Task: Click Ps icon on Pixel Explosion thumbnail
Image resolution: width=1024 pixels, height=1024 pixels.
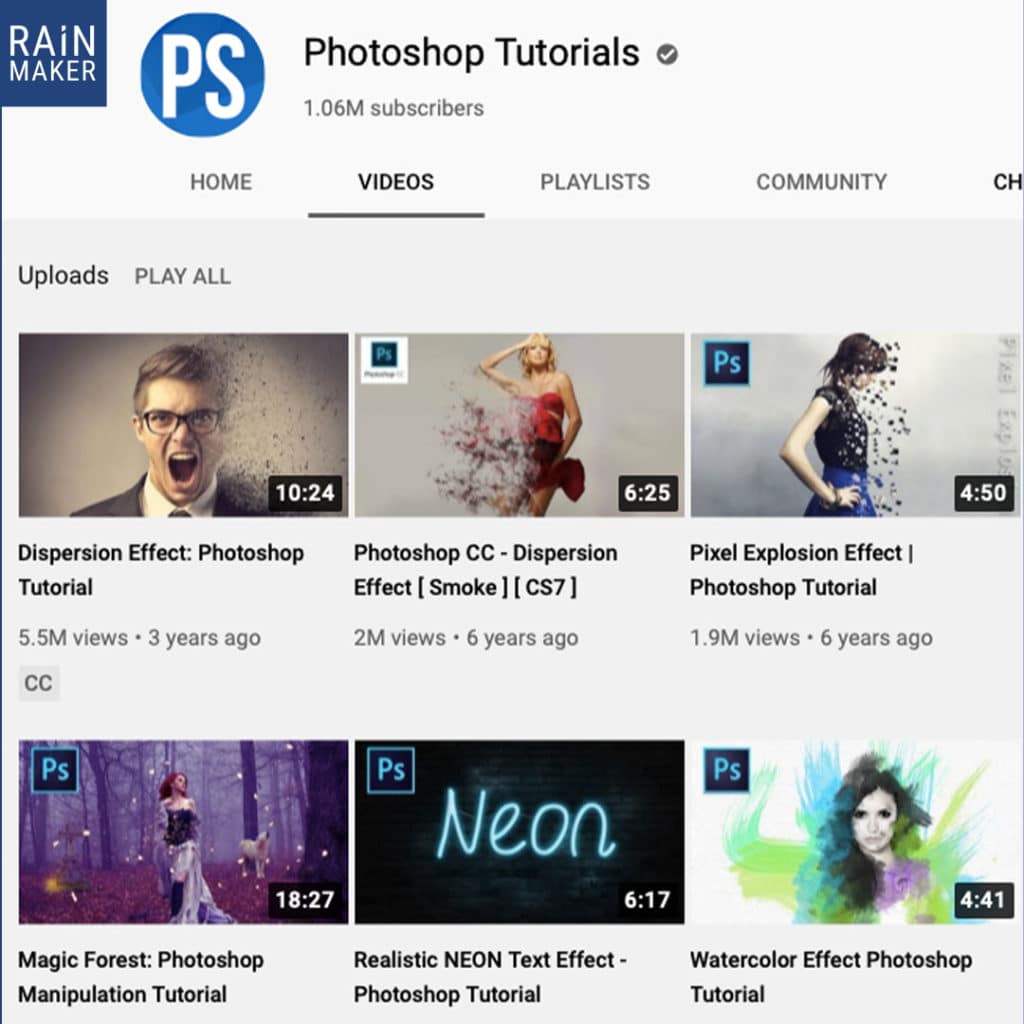Action: click(x=726, y=363)
